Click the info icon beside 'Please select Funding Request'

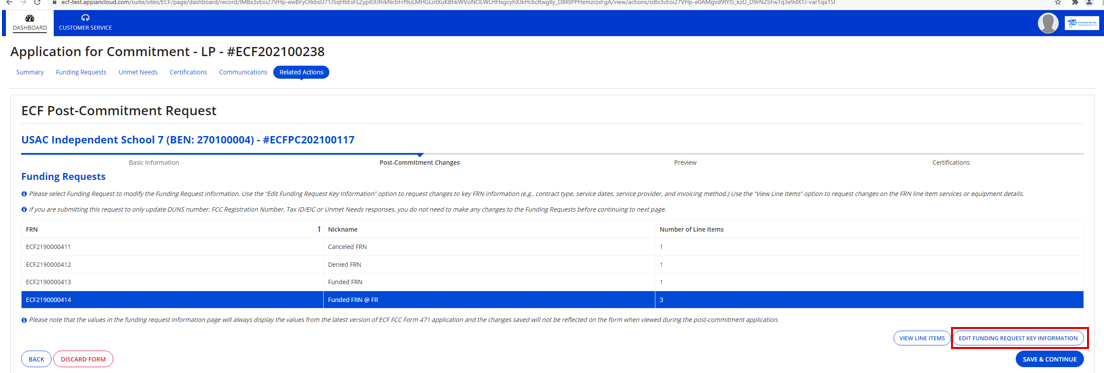pos(24,194)
